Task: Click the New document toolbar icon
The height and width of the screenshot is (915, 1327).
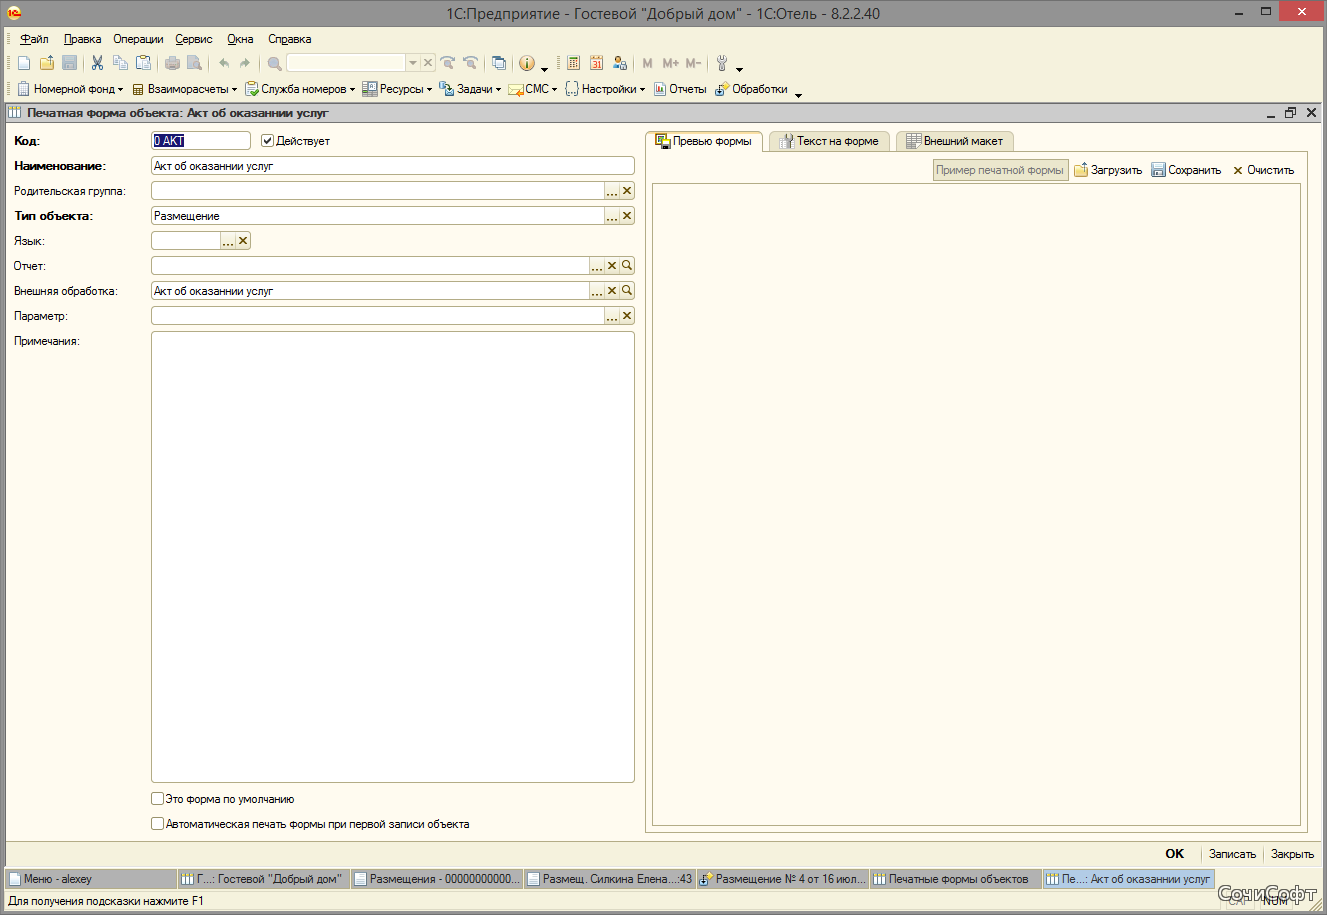Action: coord(24,63)
